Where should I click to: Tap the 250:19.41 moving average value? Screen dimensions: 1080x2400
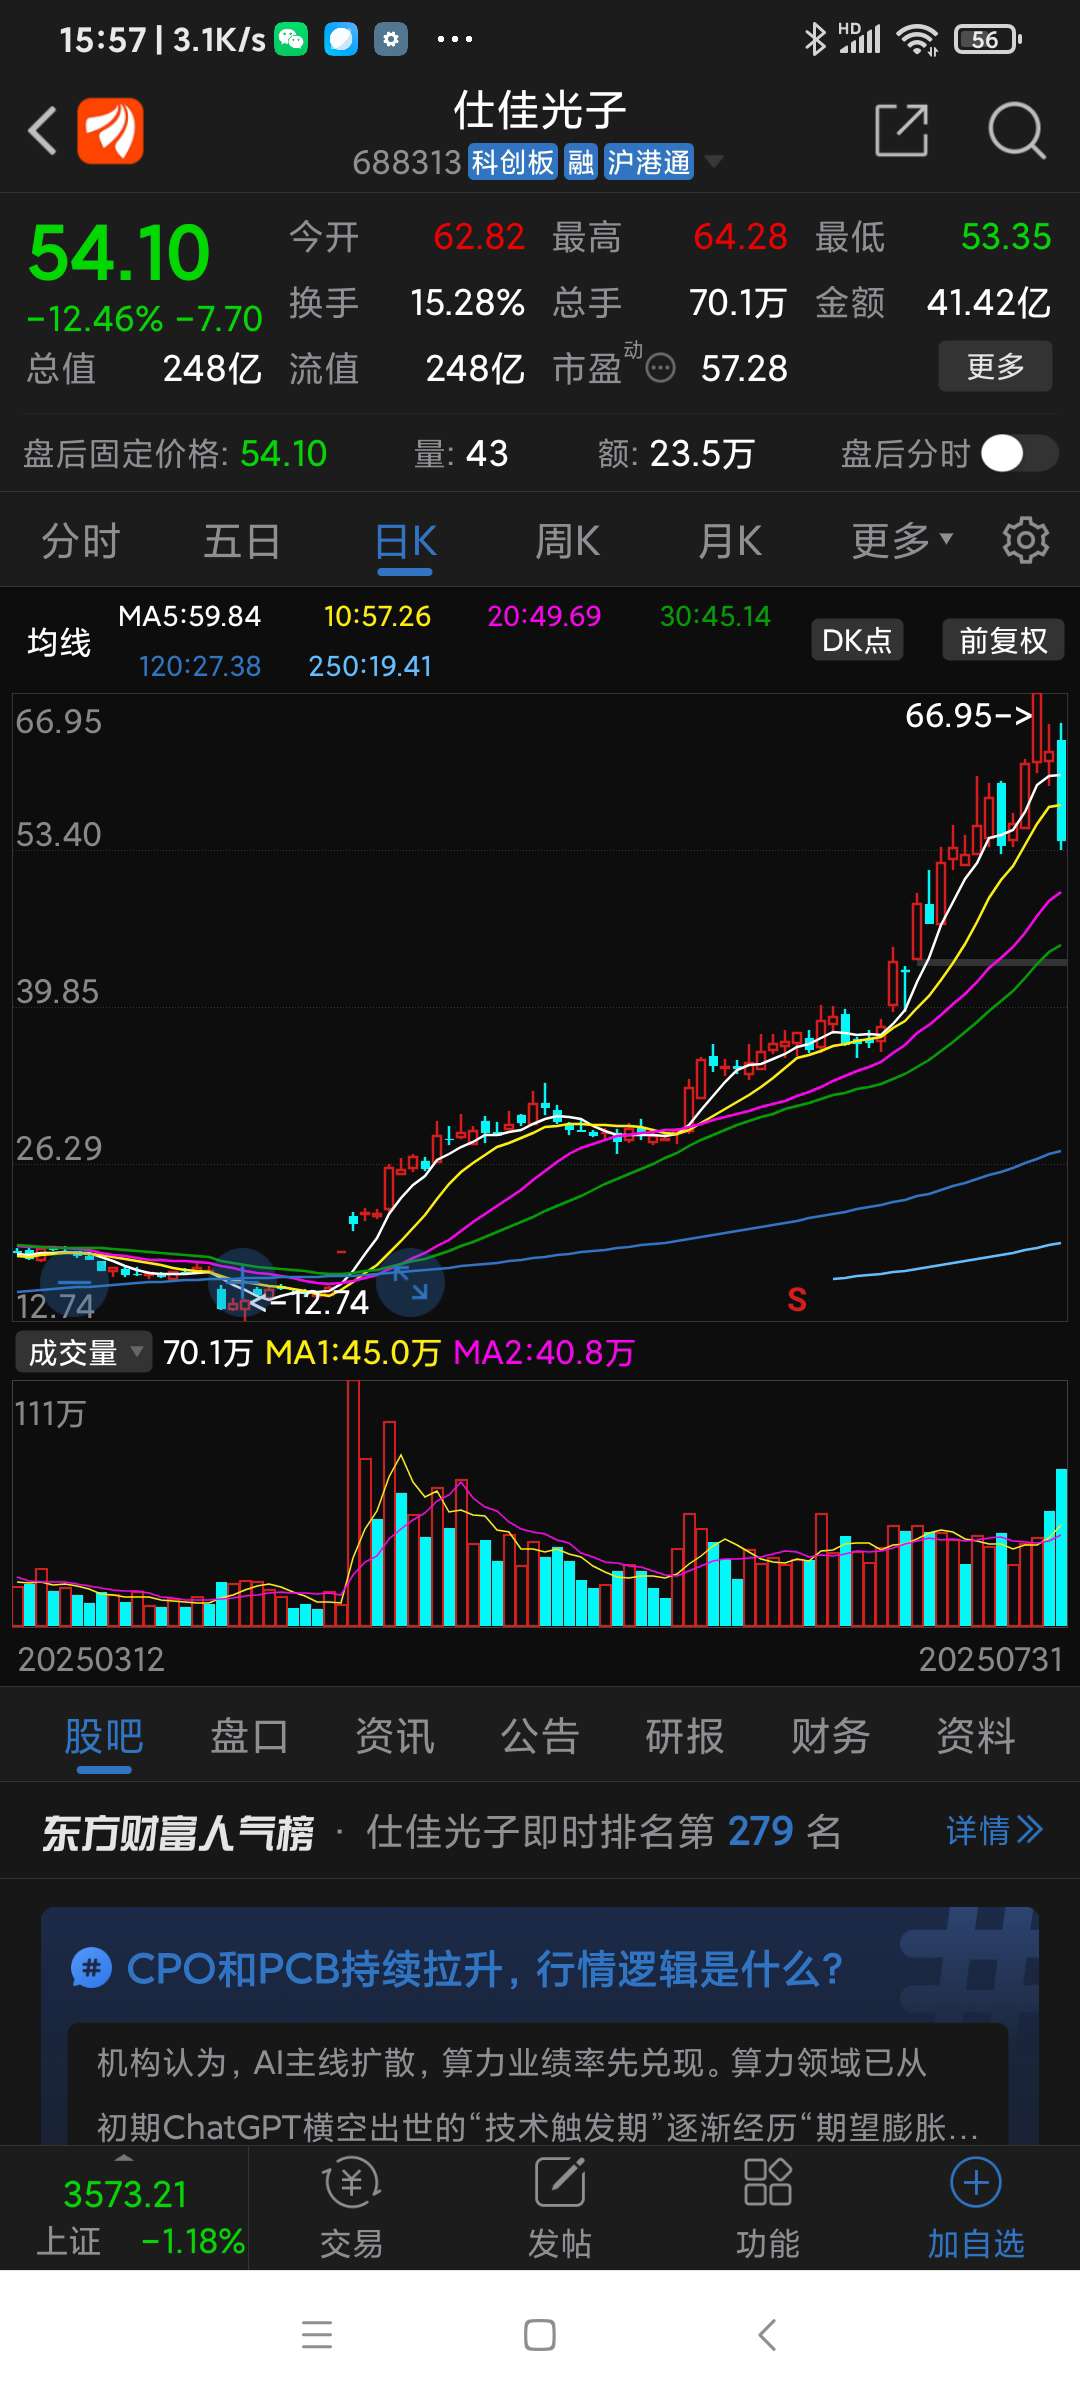tap(370, 666)
